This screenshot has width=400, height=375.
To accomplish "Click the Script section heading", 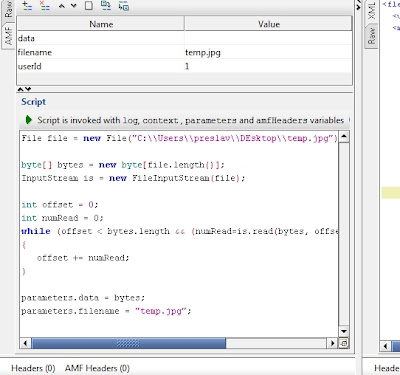I will [33, 102].
